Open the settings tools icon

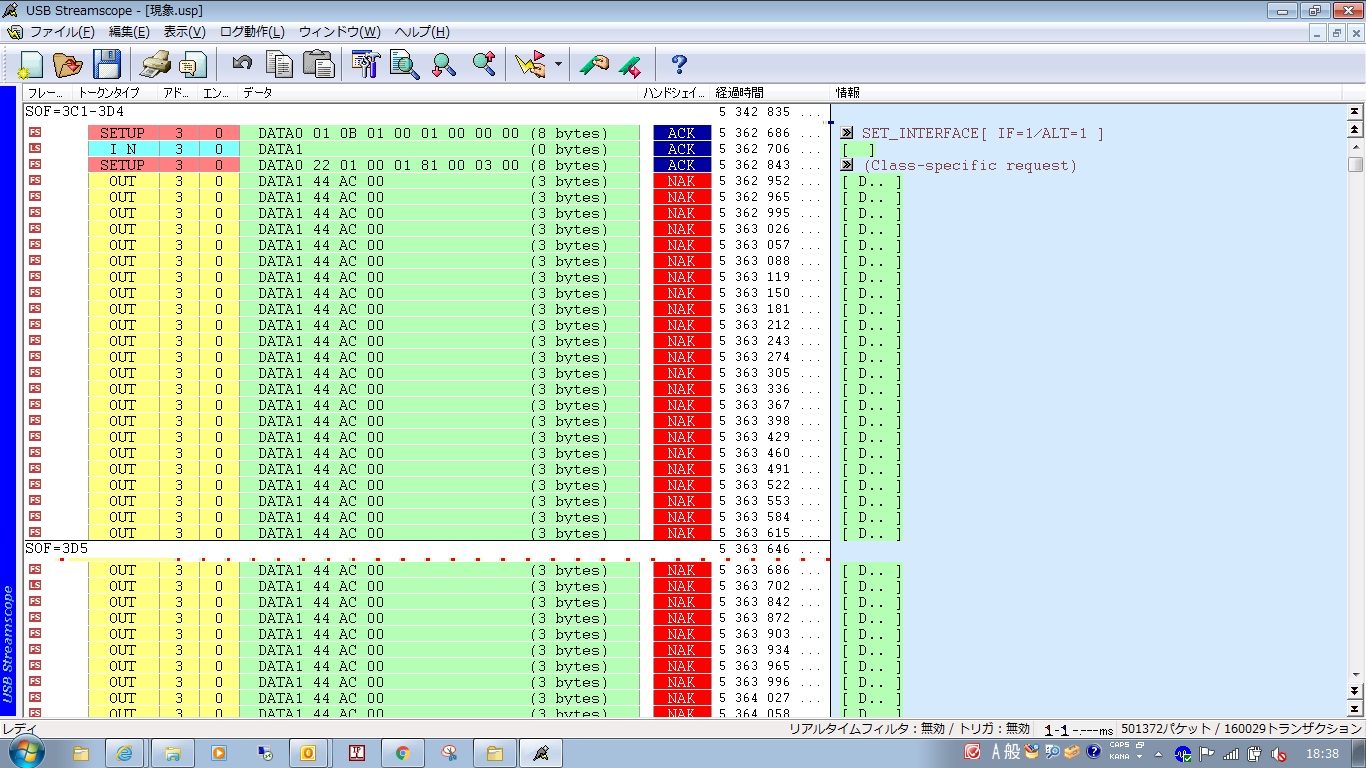click(x=367, y=65)
